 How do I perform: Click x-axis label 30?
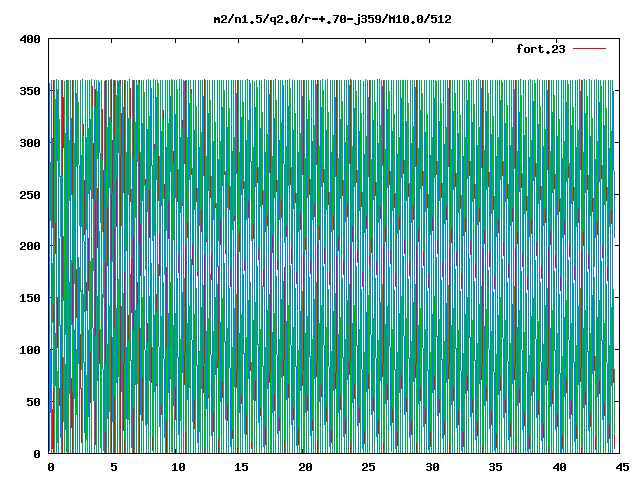click(432, 467)
